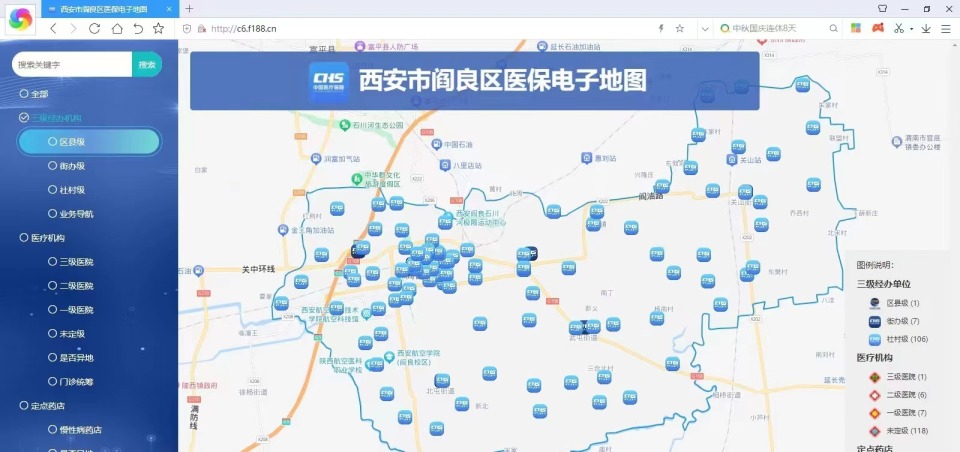
Task: Click the 中国石油 map marker
Action: [437, 144]
